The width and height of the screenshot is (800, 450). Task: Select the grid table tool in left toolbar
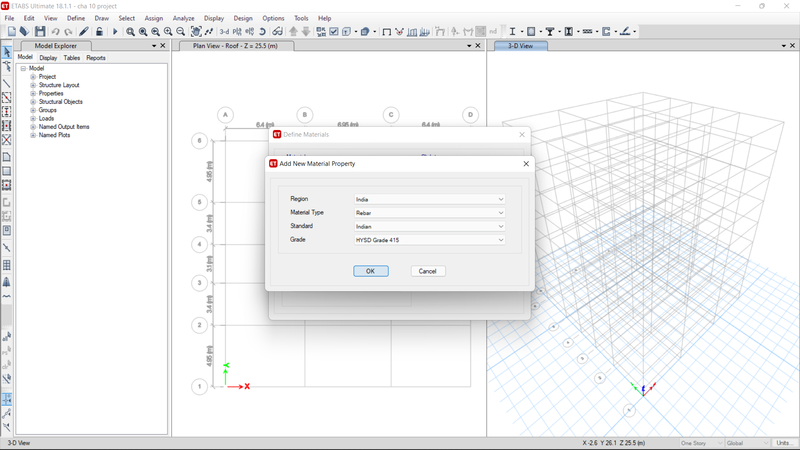click(7, 265)
